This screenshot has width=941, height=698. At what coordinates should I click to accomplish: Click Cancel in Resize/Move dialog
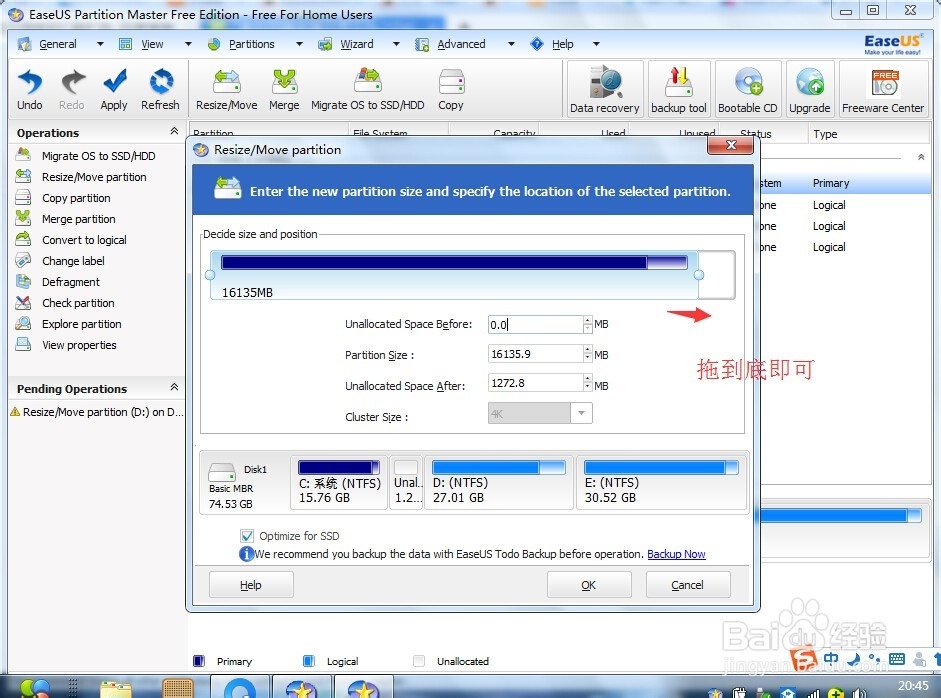click(688, 585)
